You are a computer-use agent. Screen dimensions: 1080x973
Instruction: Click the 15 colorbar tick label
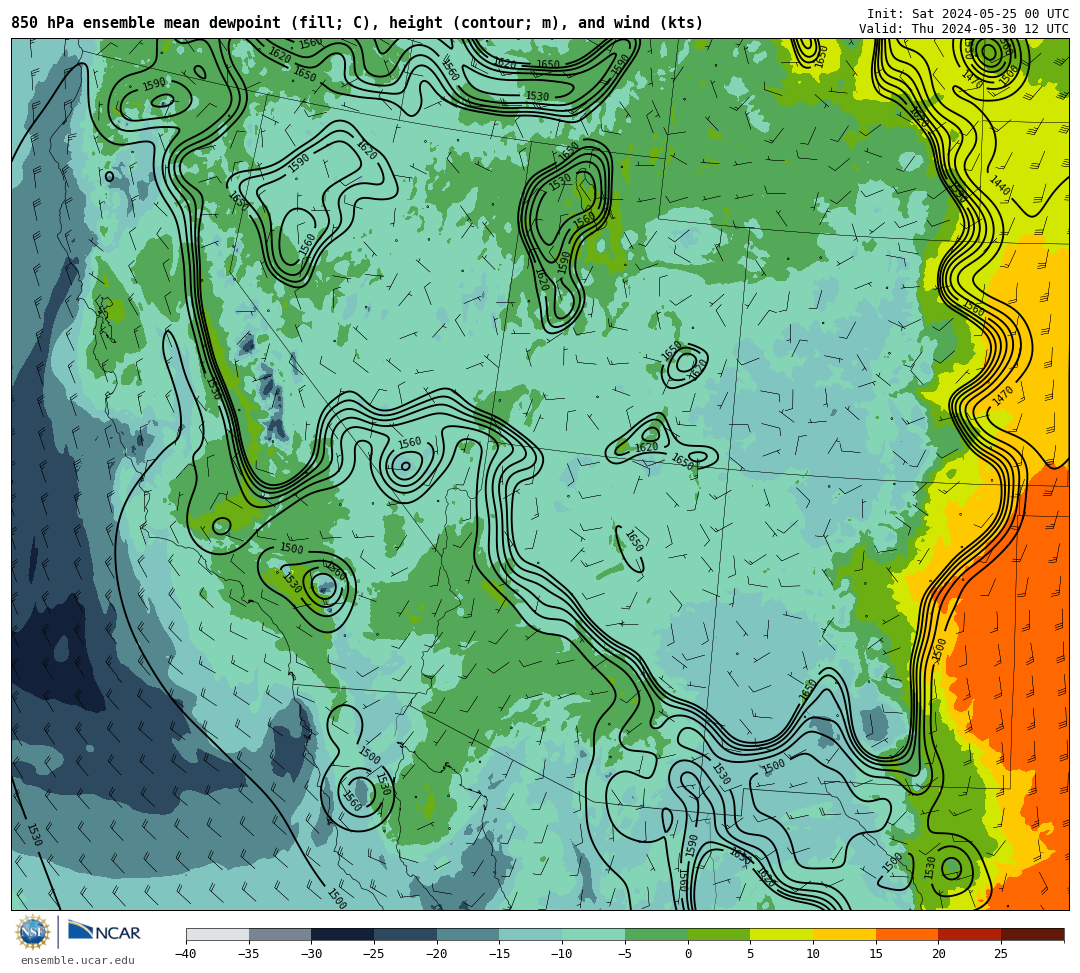[876, 954]
